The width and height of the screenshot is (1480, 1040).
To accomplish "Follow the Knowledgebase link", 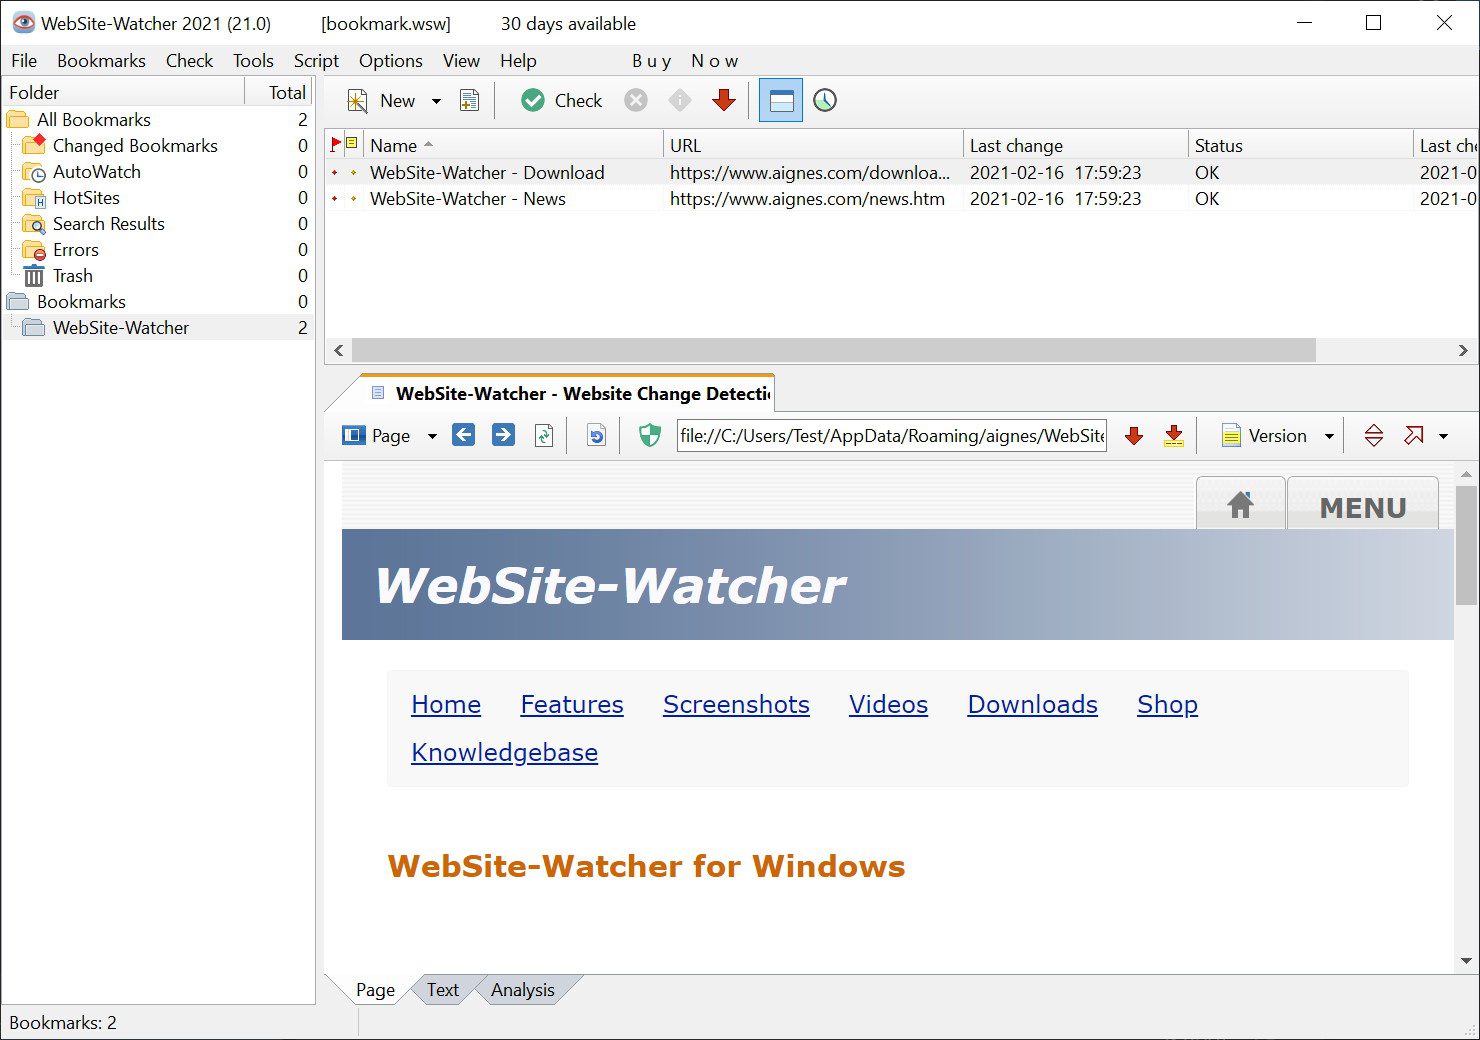I will pyautogui.click(x=505, y=752).
